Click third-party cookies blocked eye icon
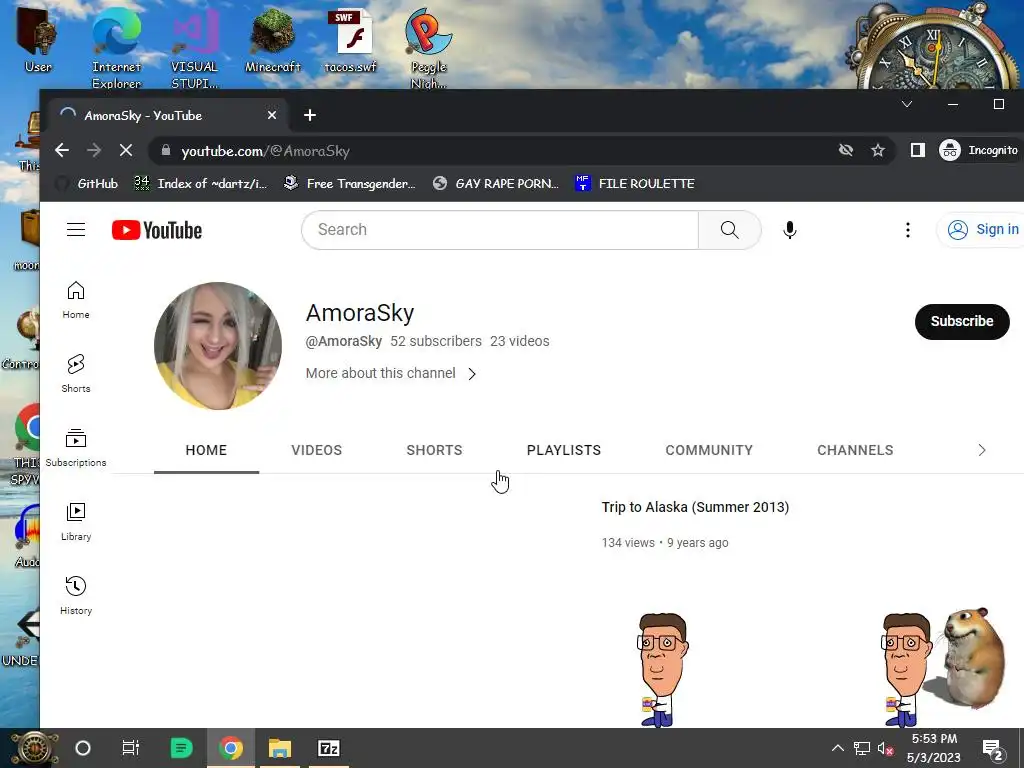Viewport: 1024px width, 768px height. [x=846, y=151]
